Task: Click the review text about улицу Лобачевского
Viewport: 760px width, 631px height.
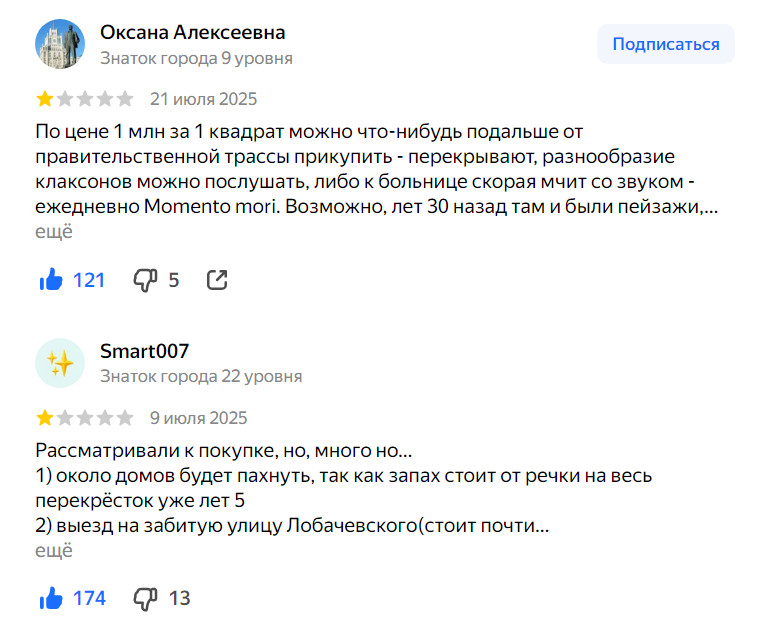Action: [293, 524]
